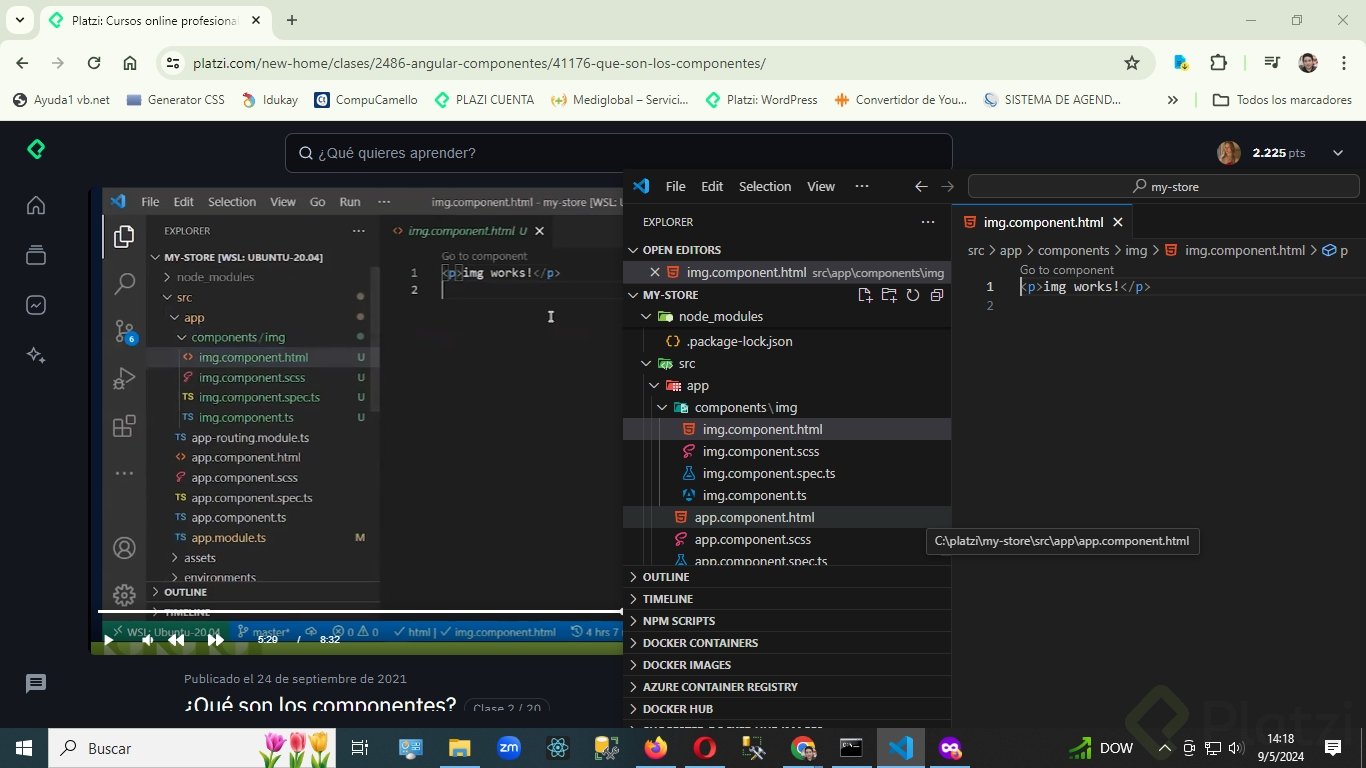Seek on the video progress bar

click(360, 611)
